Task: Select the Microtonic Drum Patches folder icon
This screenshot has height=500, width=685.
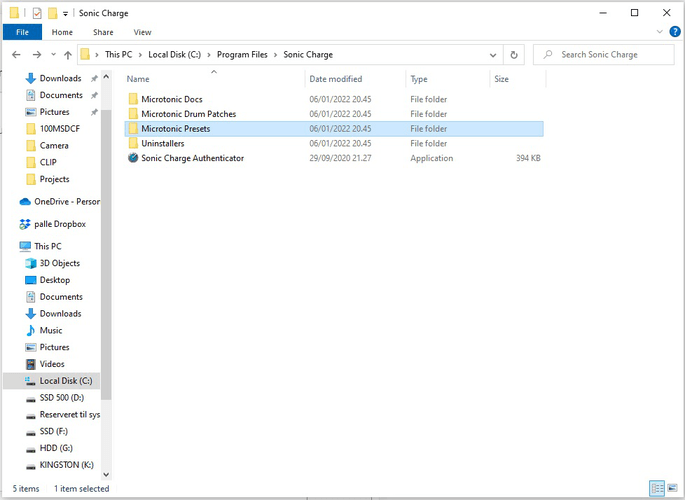Action: point(133,114)
